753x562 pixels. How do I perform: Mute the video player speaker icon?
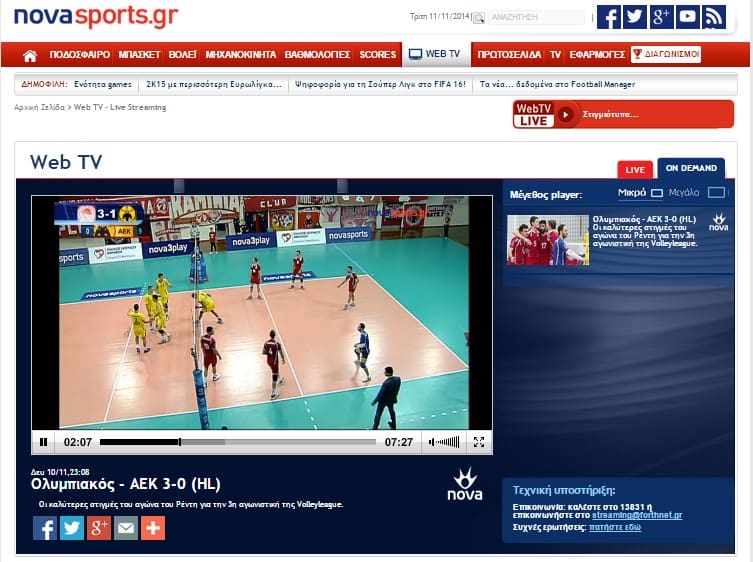point(432,441)
